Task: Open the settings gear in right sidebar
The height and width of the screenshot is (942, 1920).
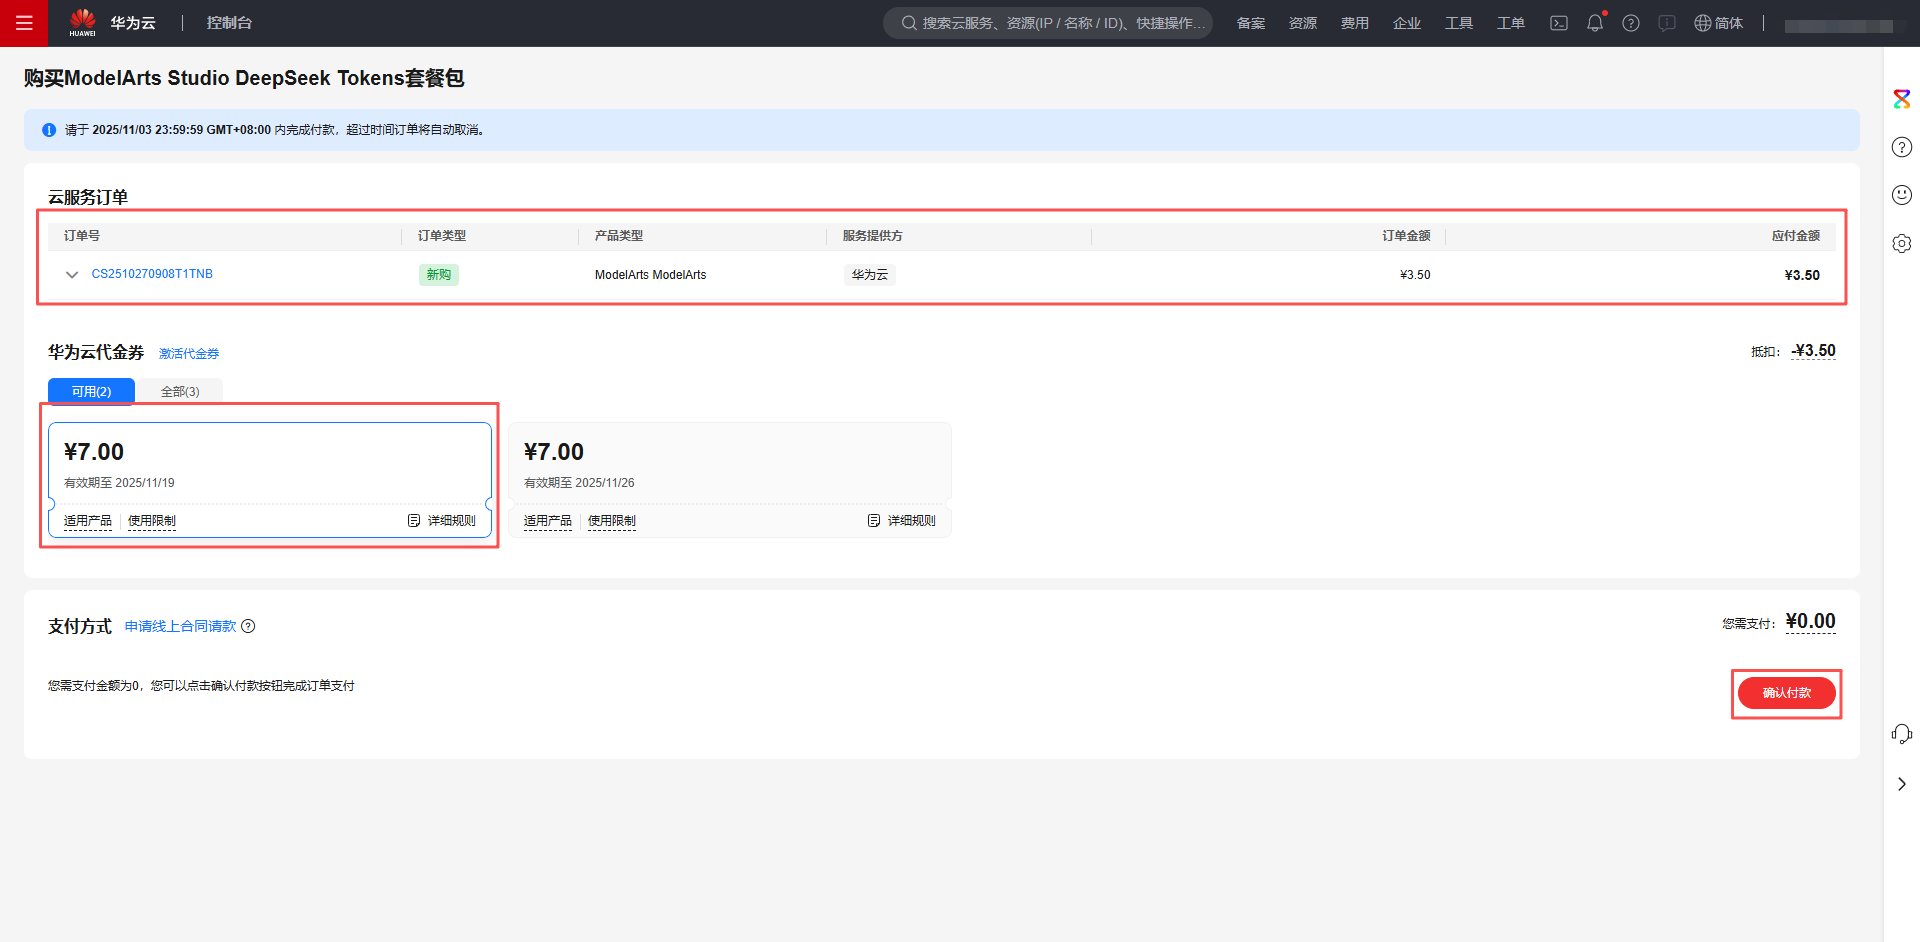Action: [1901, 243]
